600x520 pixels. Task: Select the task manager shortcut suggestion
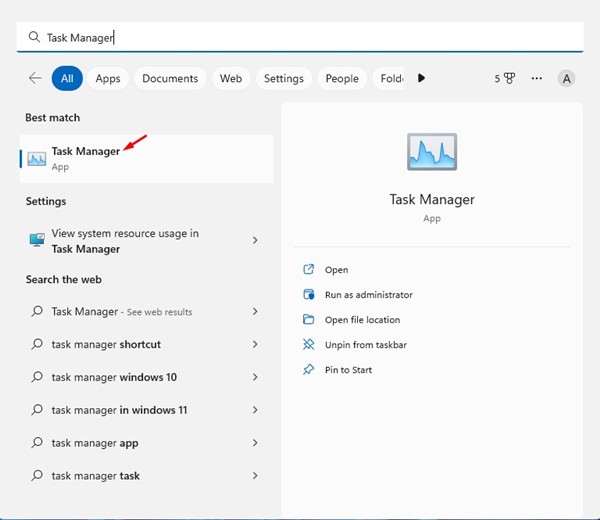click(x=147, y=344)
